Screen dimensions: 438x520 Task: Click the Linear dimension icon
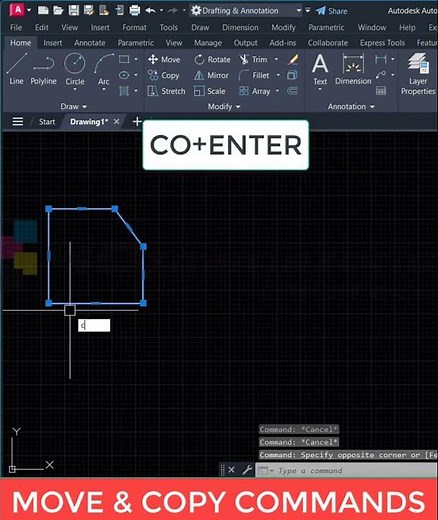(381, 59)
